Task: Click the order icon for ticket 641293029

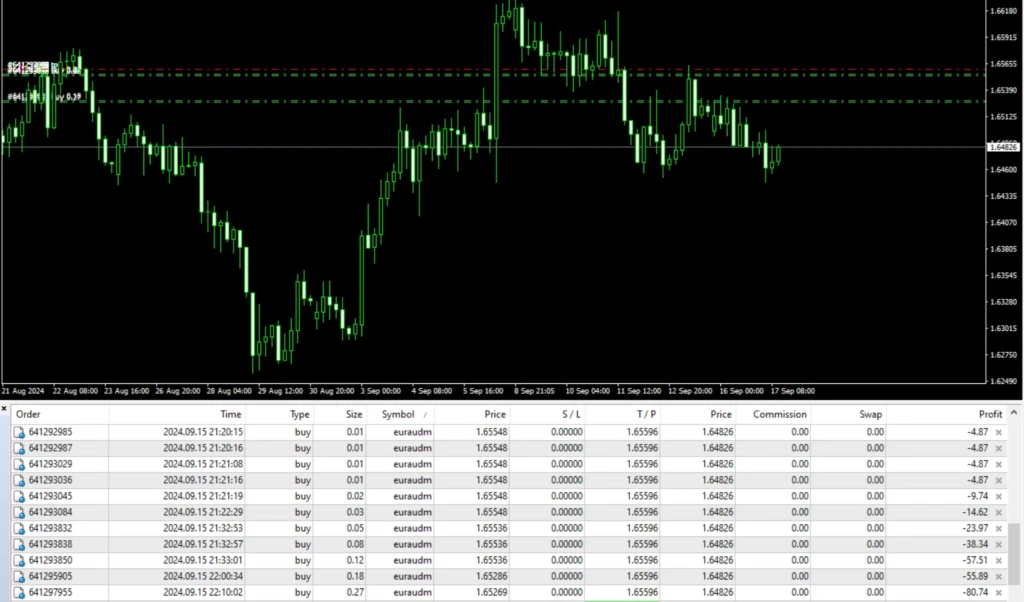Action: click(20, 464)
